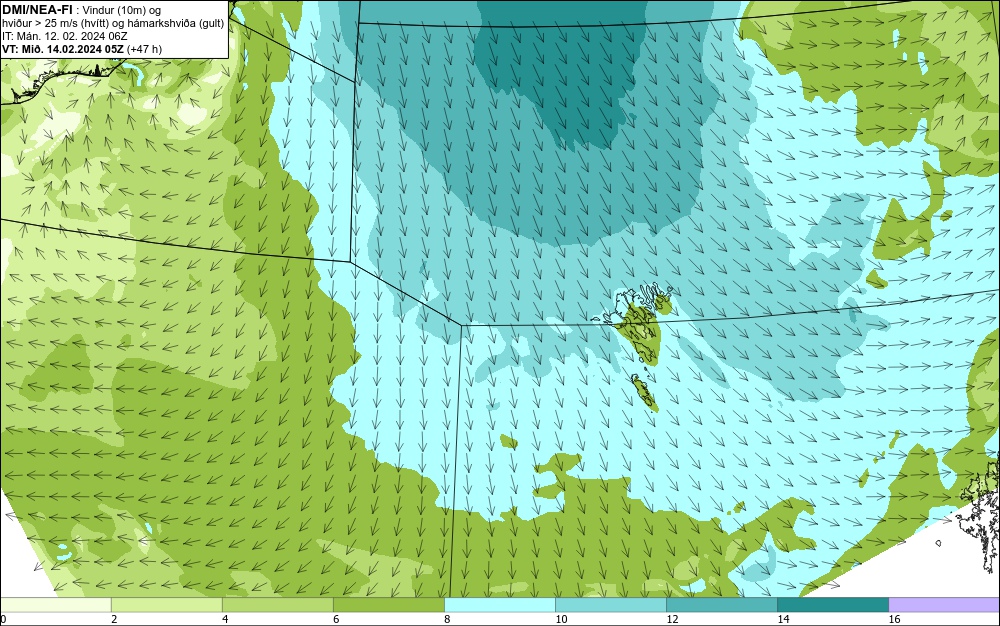Viewport: 1000px width, 626px height.
Task: Click the 2–4 m/s light green legend swatch
Action: click(166, 605)
